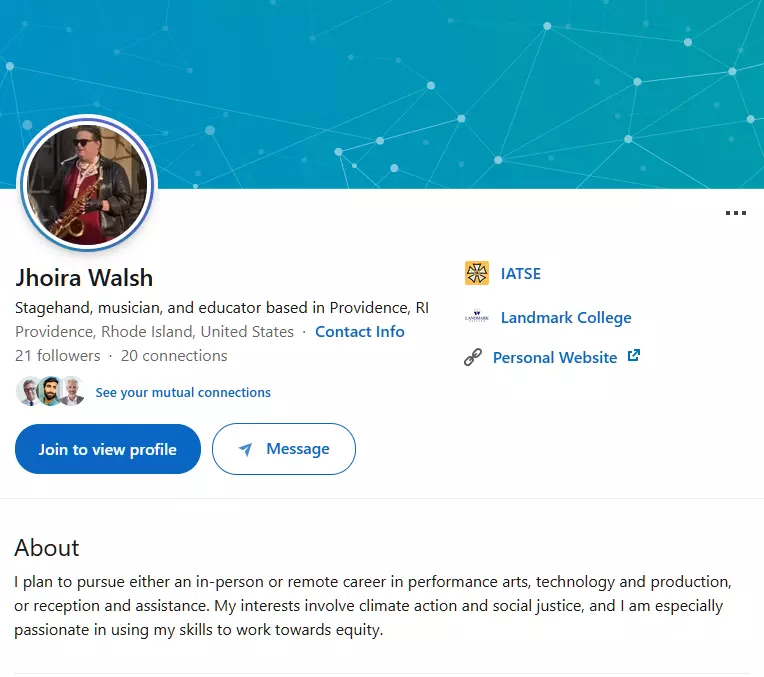This screenshot has width=764, height=677.
Task: Open the Personal Website link
Action: [x=555, y=357]
